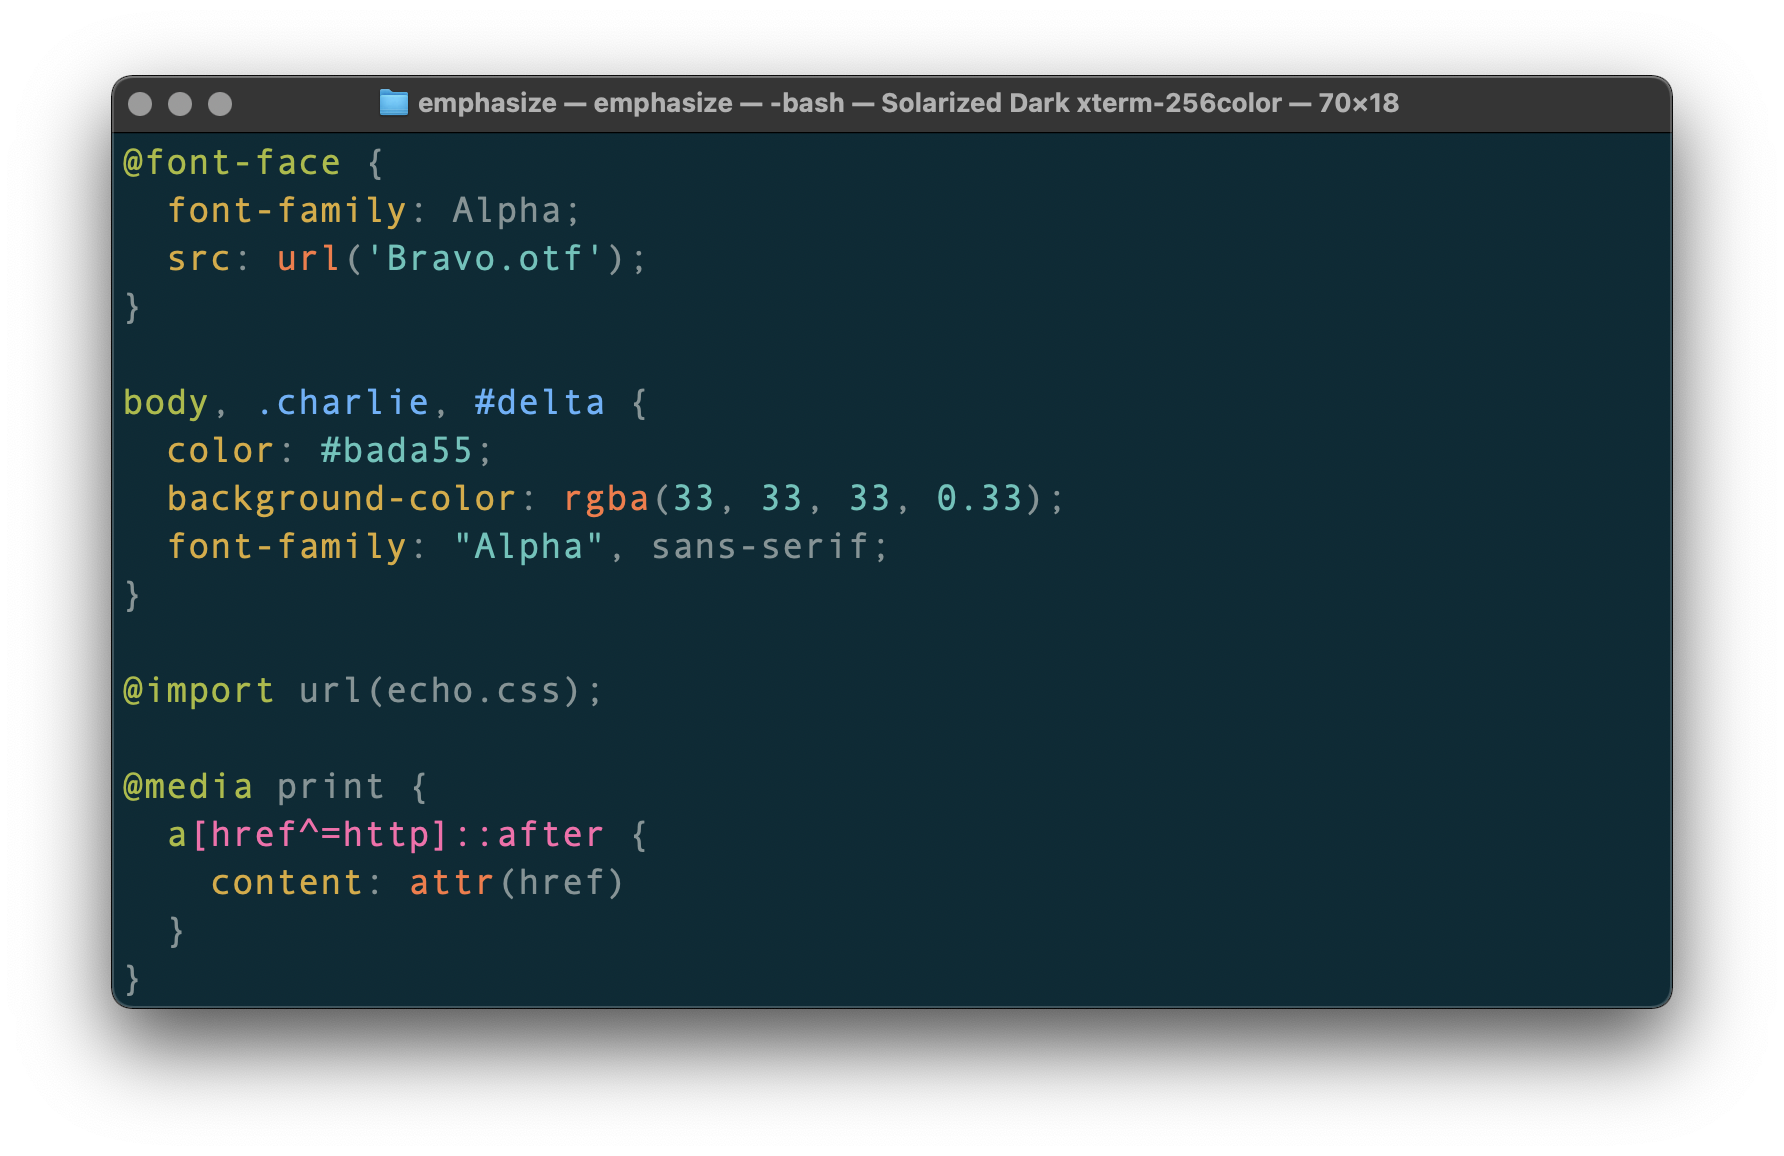Zoom the terminal window

pyautogui.click(x=220, y=104)
